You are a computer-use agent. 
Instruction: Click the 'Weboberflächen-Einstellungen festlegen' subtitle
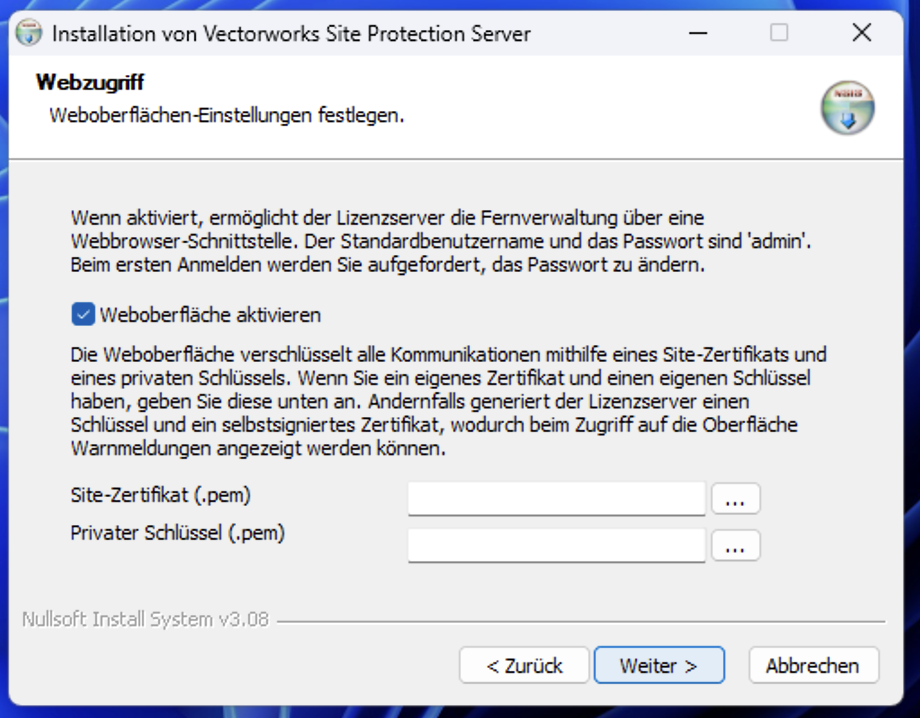pyautogui.click(x=227, y=115)
